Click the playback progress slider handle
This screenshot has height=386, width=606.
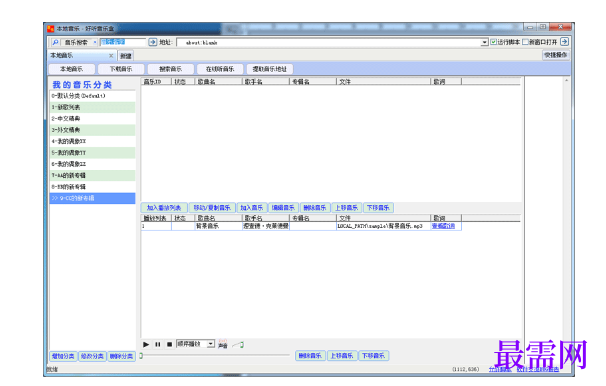coord(141,355)
